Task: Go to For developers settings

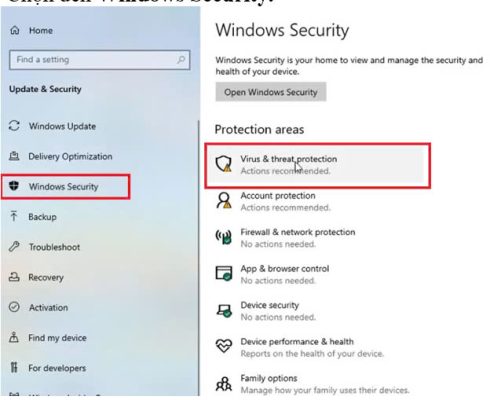Action: (x=57, y=368)
